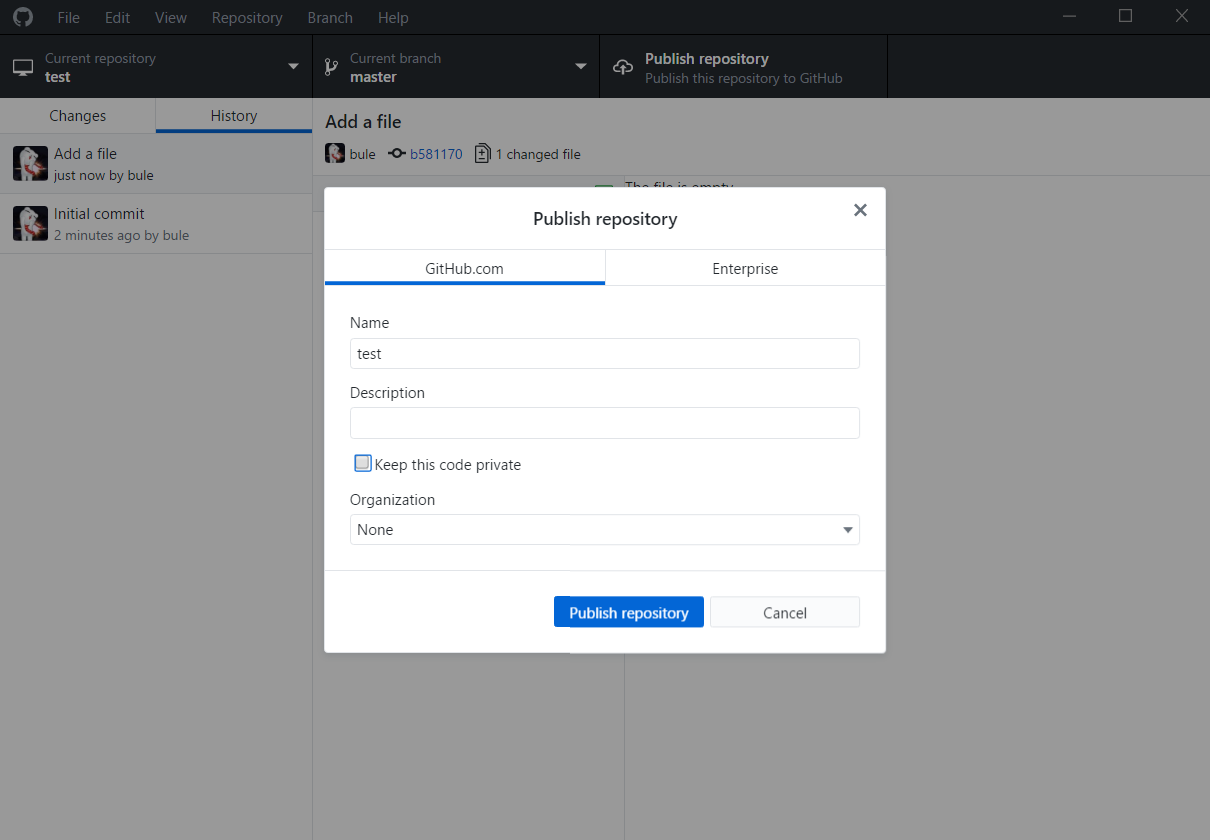Expand the Current repository dropdown arrow
The width and height of the screenshot is (1210, 840).
pos(293,67)
